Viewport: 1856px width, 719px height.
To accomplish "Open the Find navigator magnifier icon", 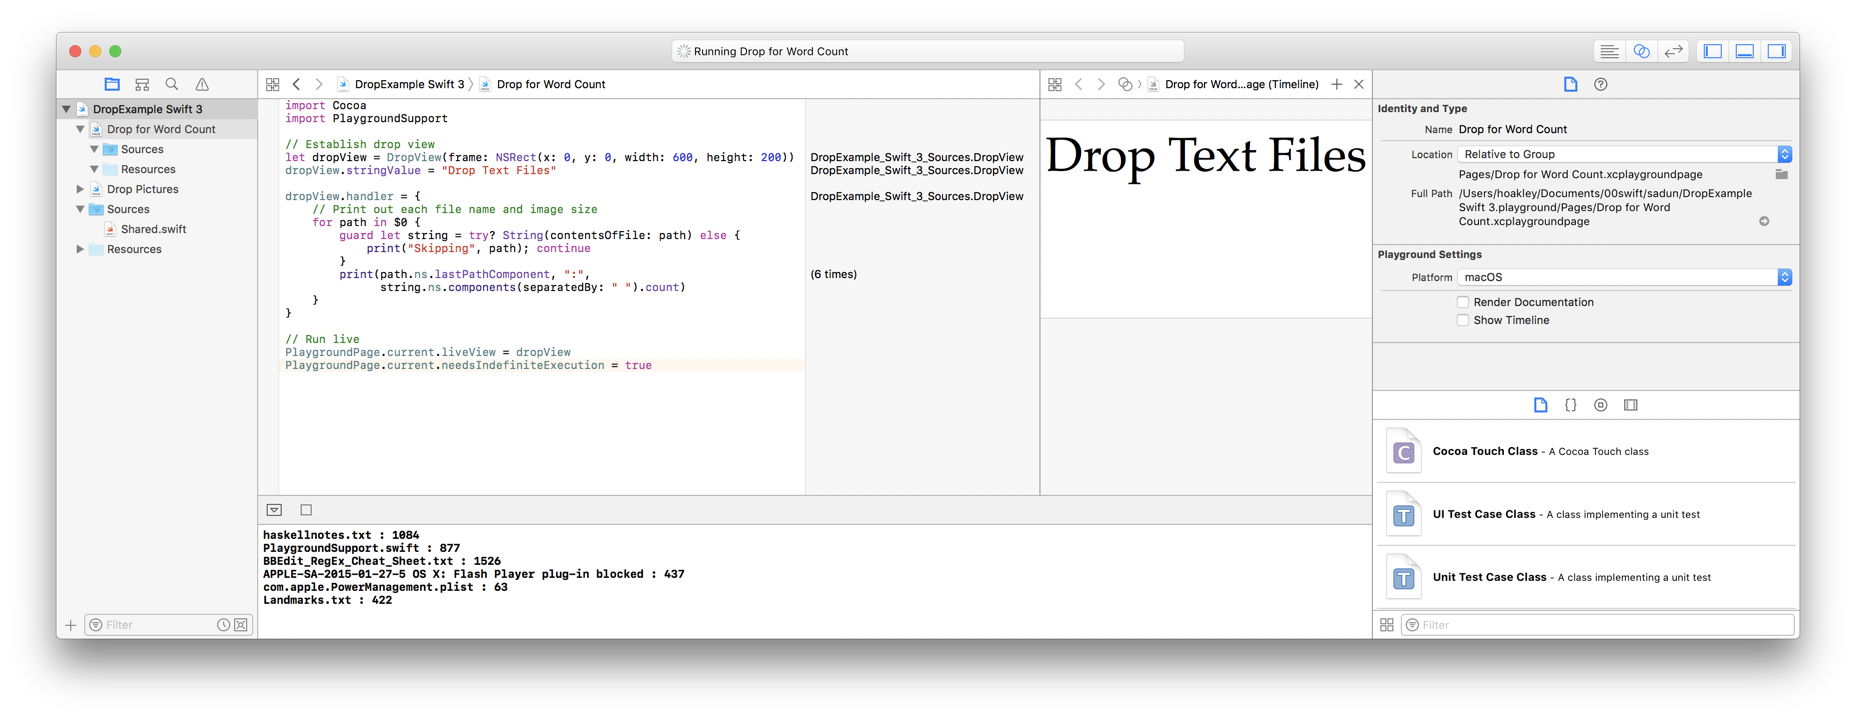I will tap(172, 84).
